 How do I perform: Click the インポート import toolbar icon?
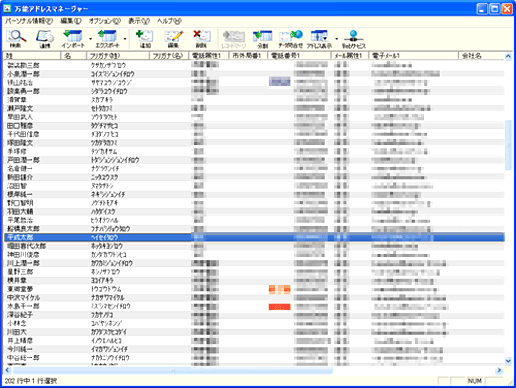(x=73, y=39)
